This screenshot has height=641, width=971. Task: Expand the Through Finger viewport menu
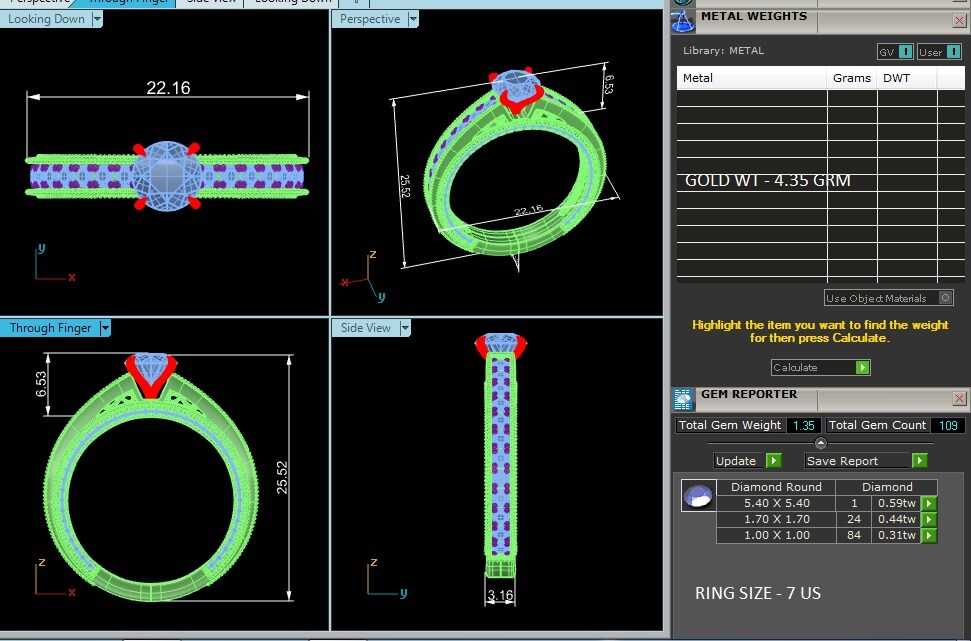point(105,328)
